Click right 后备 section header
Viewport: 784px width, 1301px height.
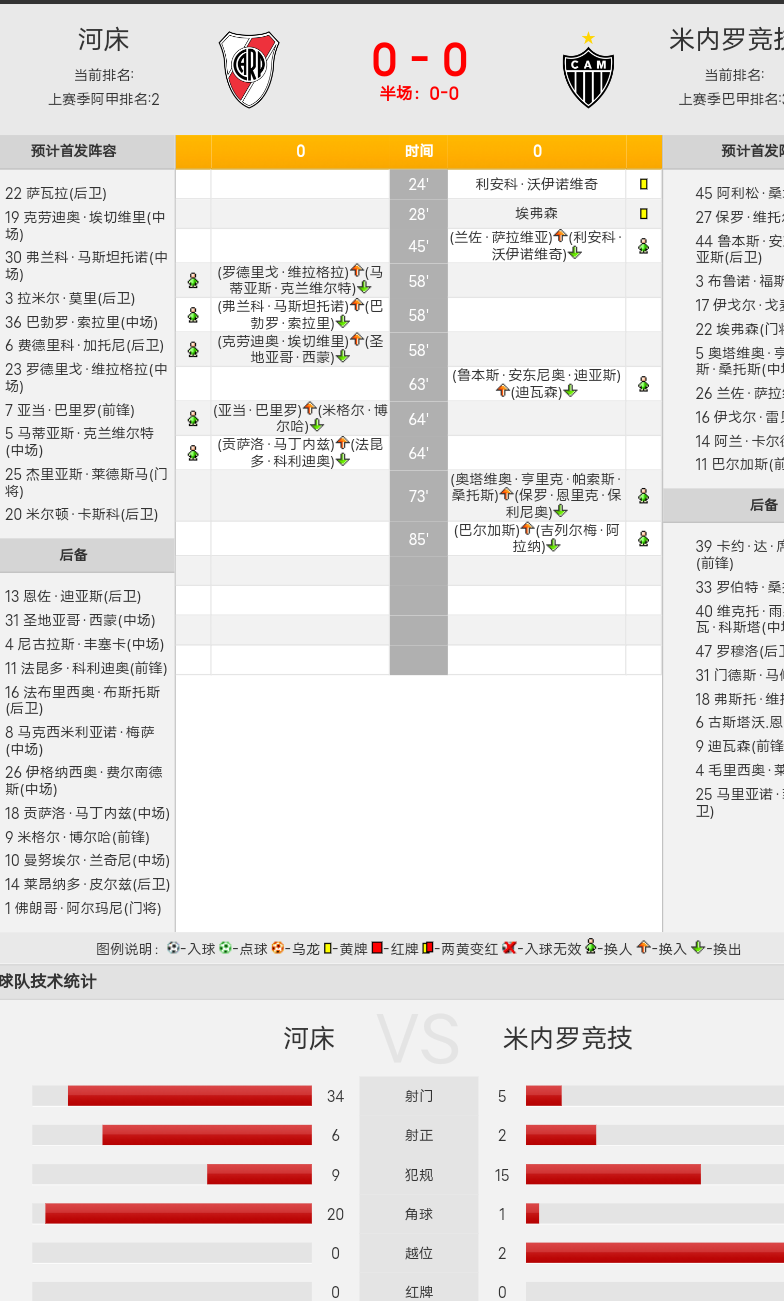[x=724, y=505]
